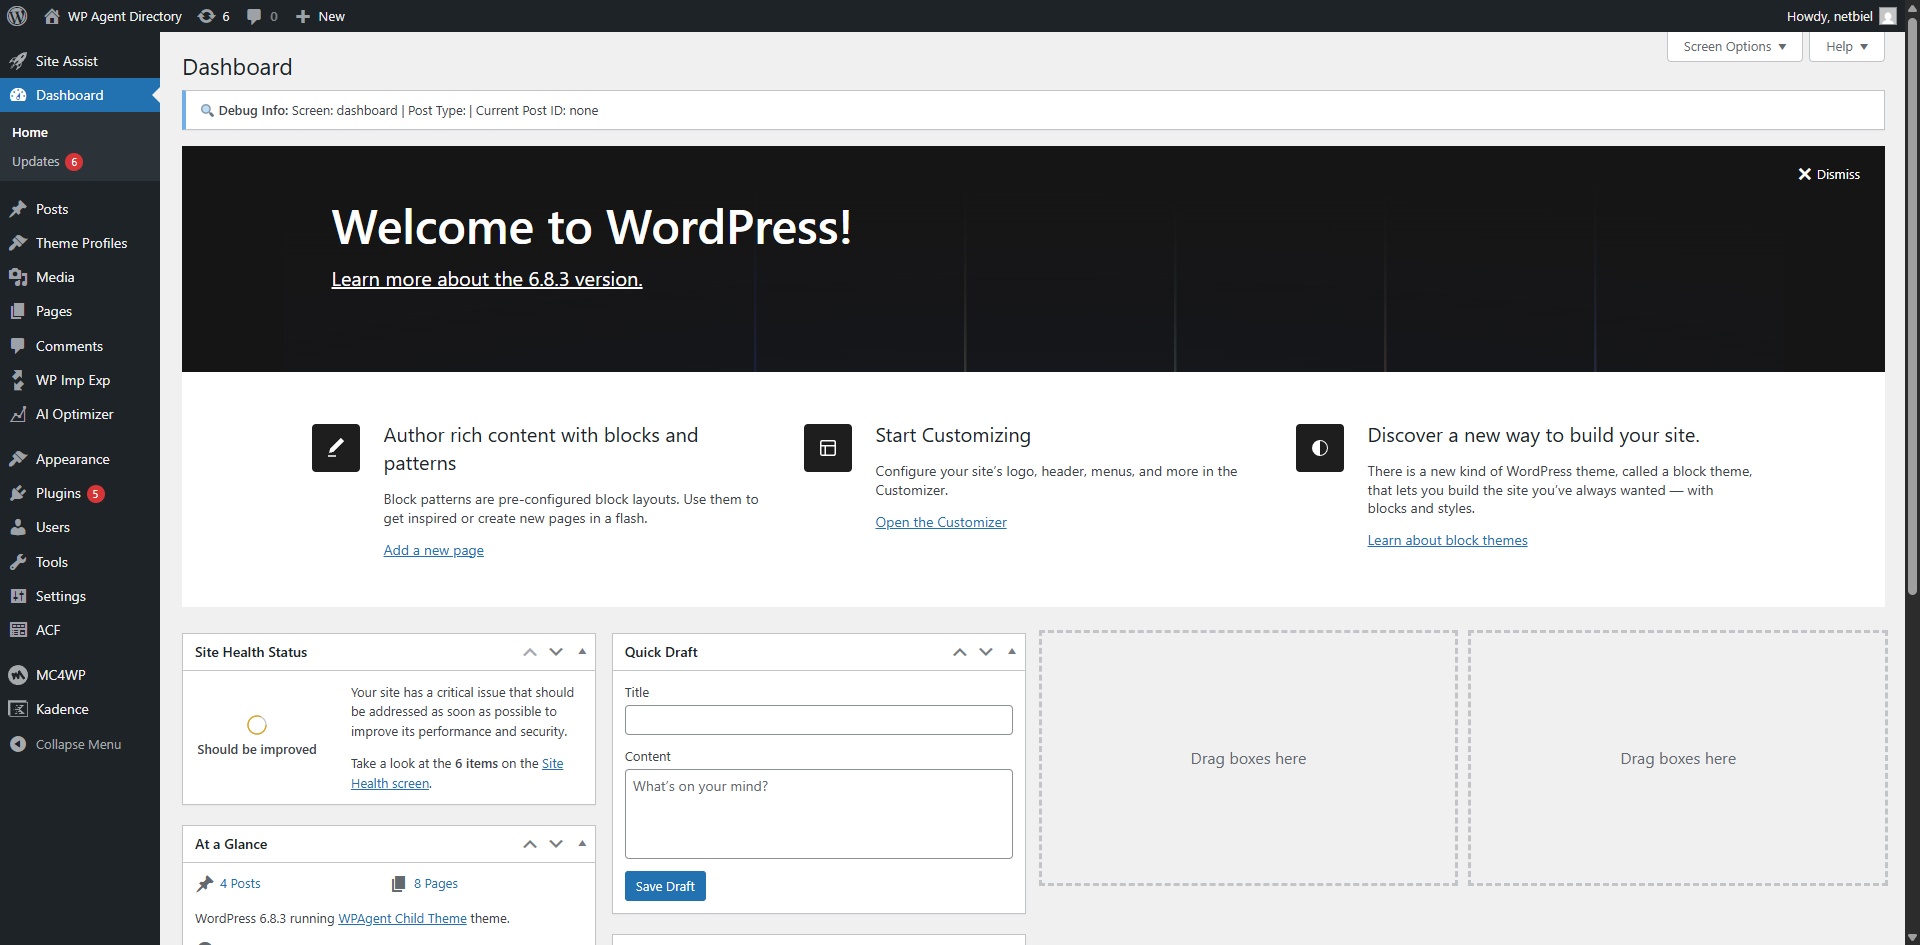The height and width of the screenshot is (945, 1920).
Task: Open the Customizer link
Action: tap(941, 522)
